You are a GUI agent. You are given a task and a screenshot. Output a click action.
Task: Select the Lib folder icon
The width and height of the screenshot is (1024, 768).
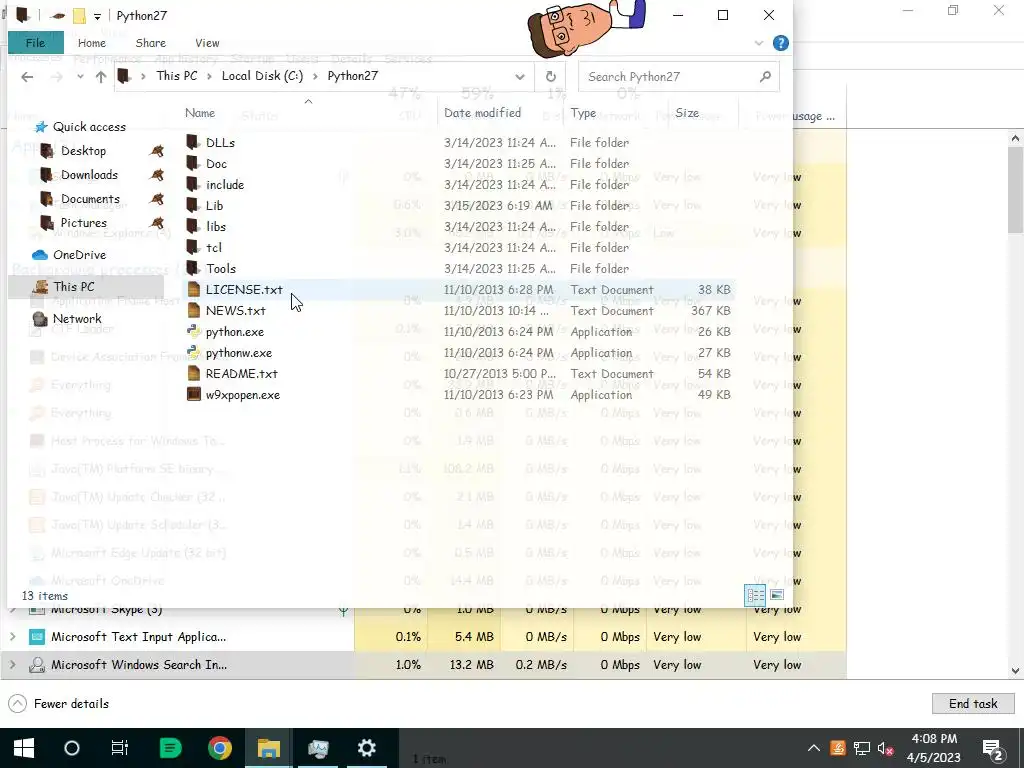tap(192, 205)
